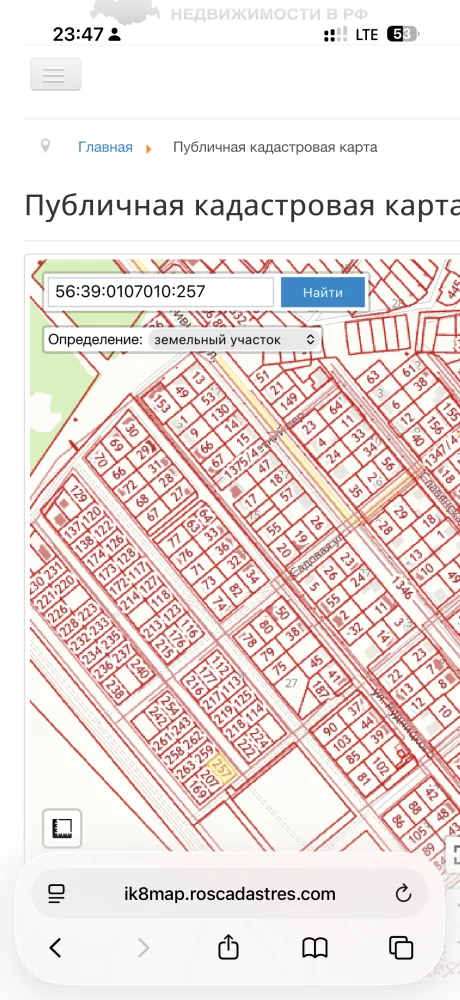Open the Safari share sheet
The image size is (460, 1000).
228,948
